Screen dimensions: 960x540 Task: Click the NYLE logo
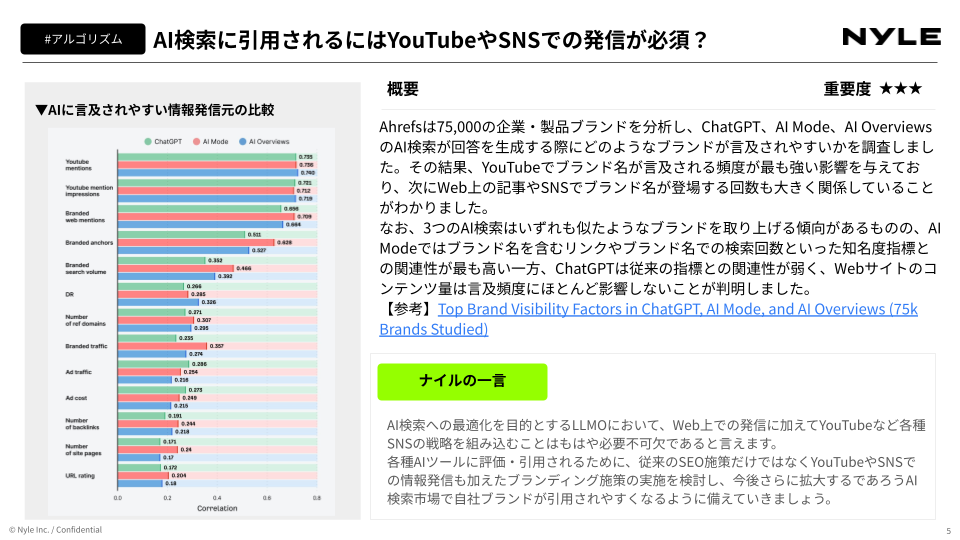pos(891,37)
